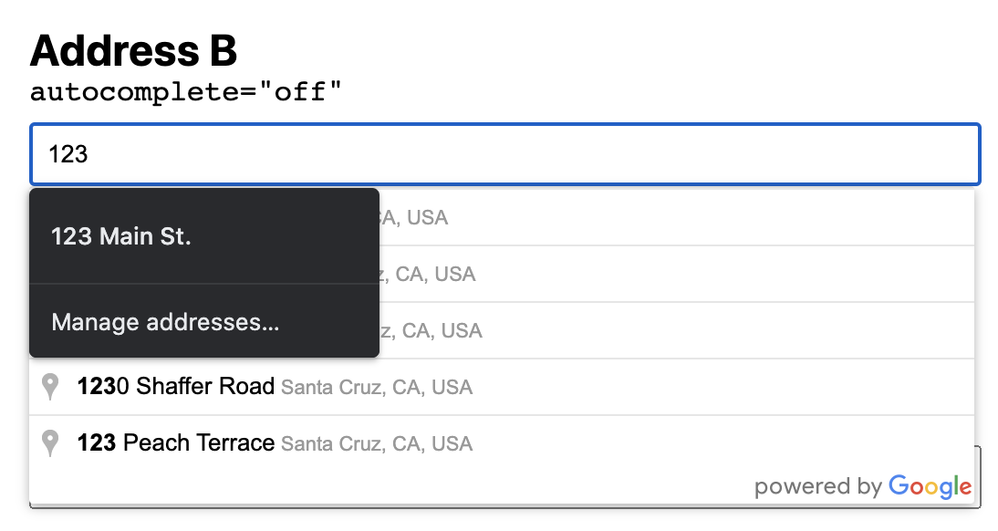The width and height of the screenshot is (998, 531).
Task: Click bold "123" in Peach Terrace row
Action: click(x=96, y=443)
